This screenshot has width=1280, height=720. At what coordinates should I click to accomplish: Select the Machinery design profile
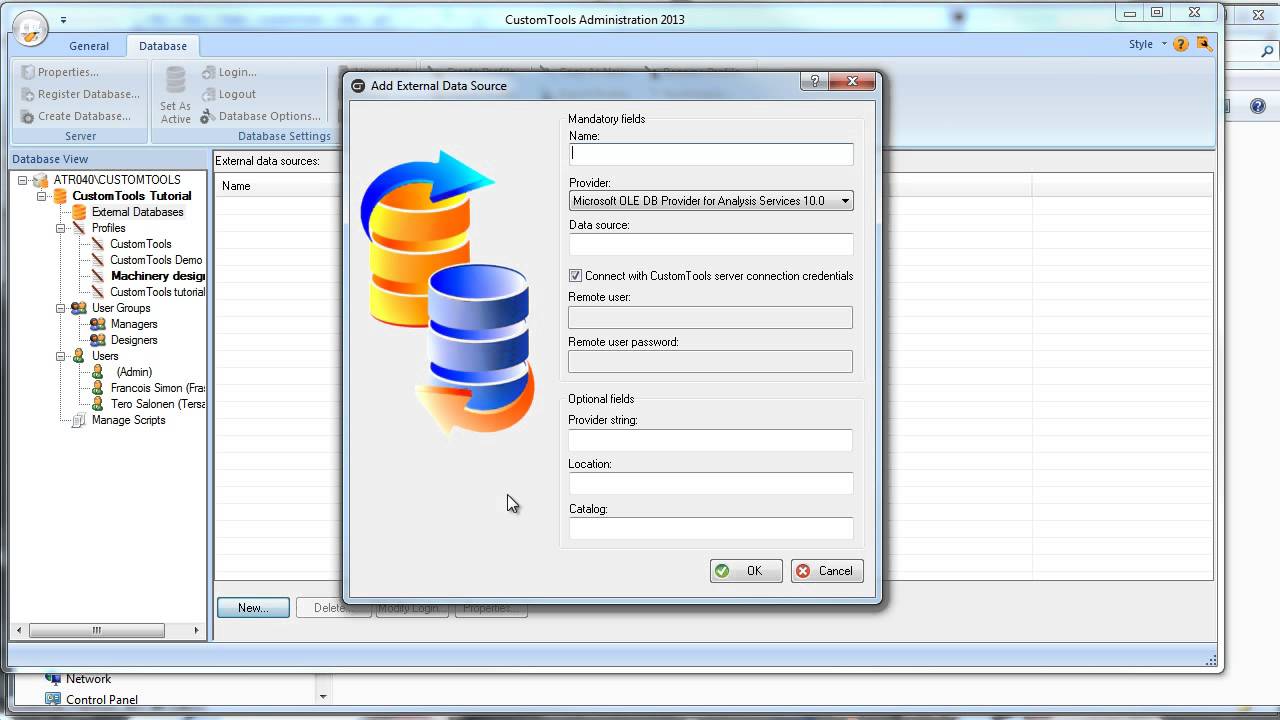click(x=158, y=276)
